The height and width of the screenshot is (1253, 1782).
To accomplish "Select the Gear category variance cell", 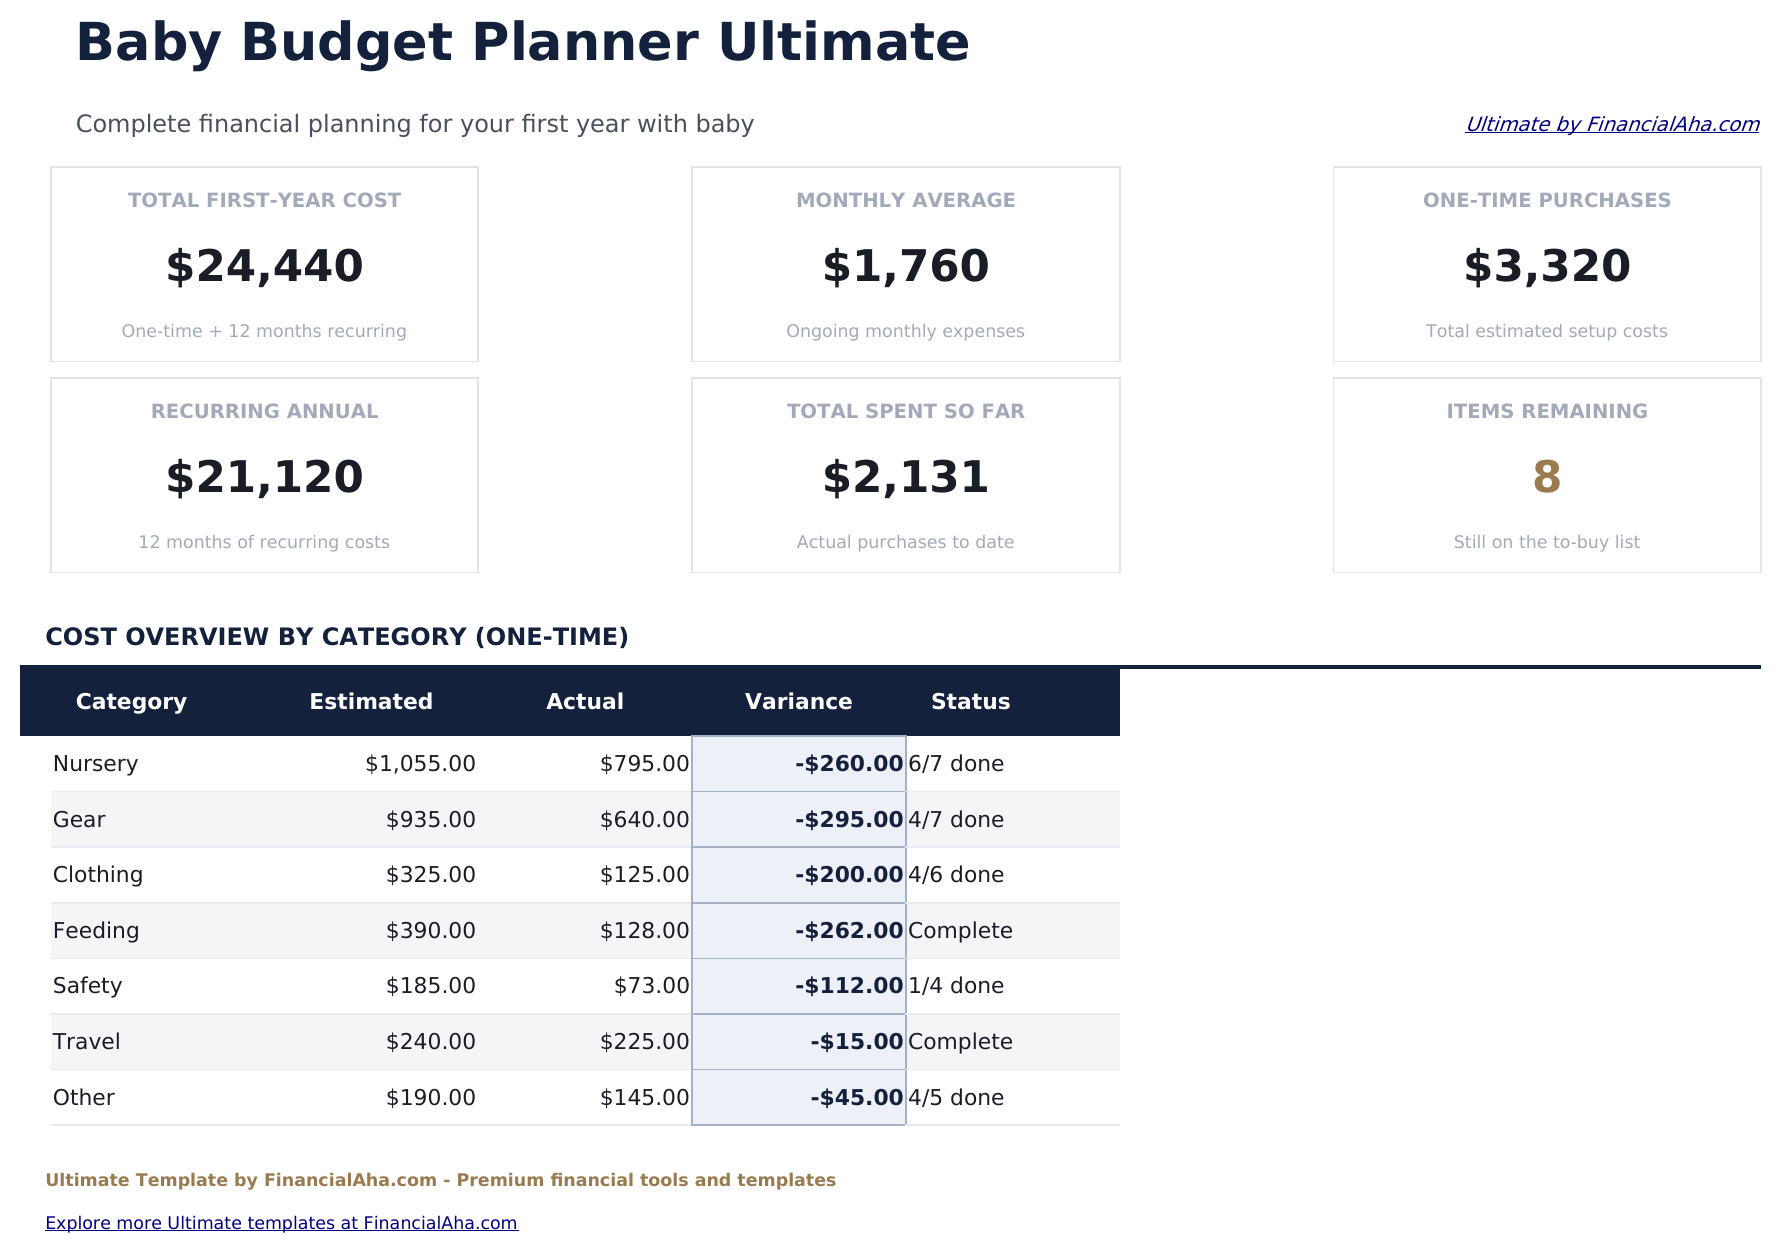I will (798, 819).
